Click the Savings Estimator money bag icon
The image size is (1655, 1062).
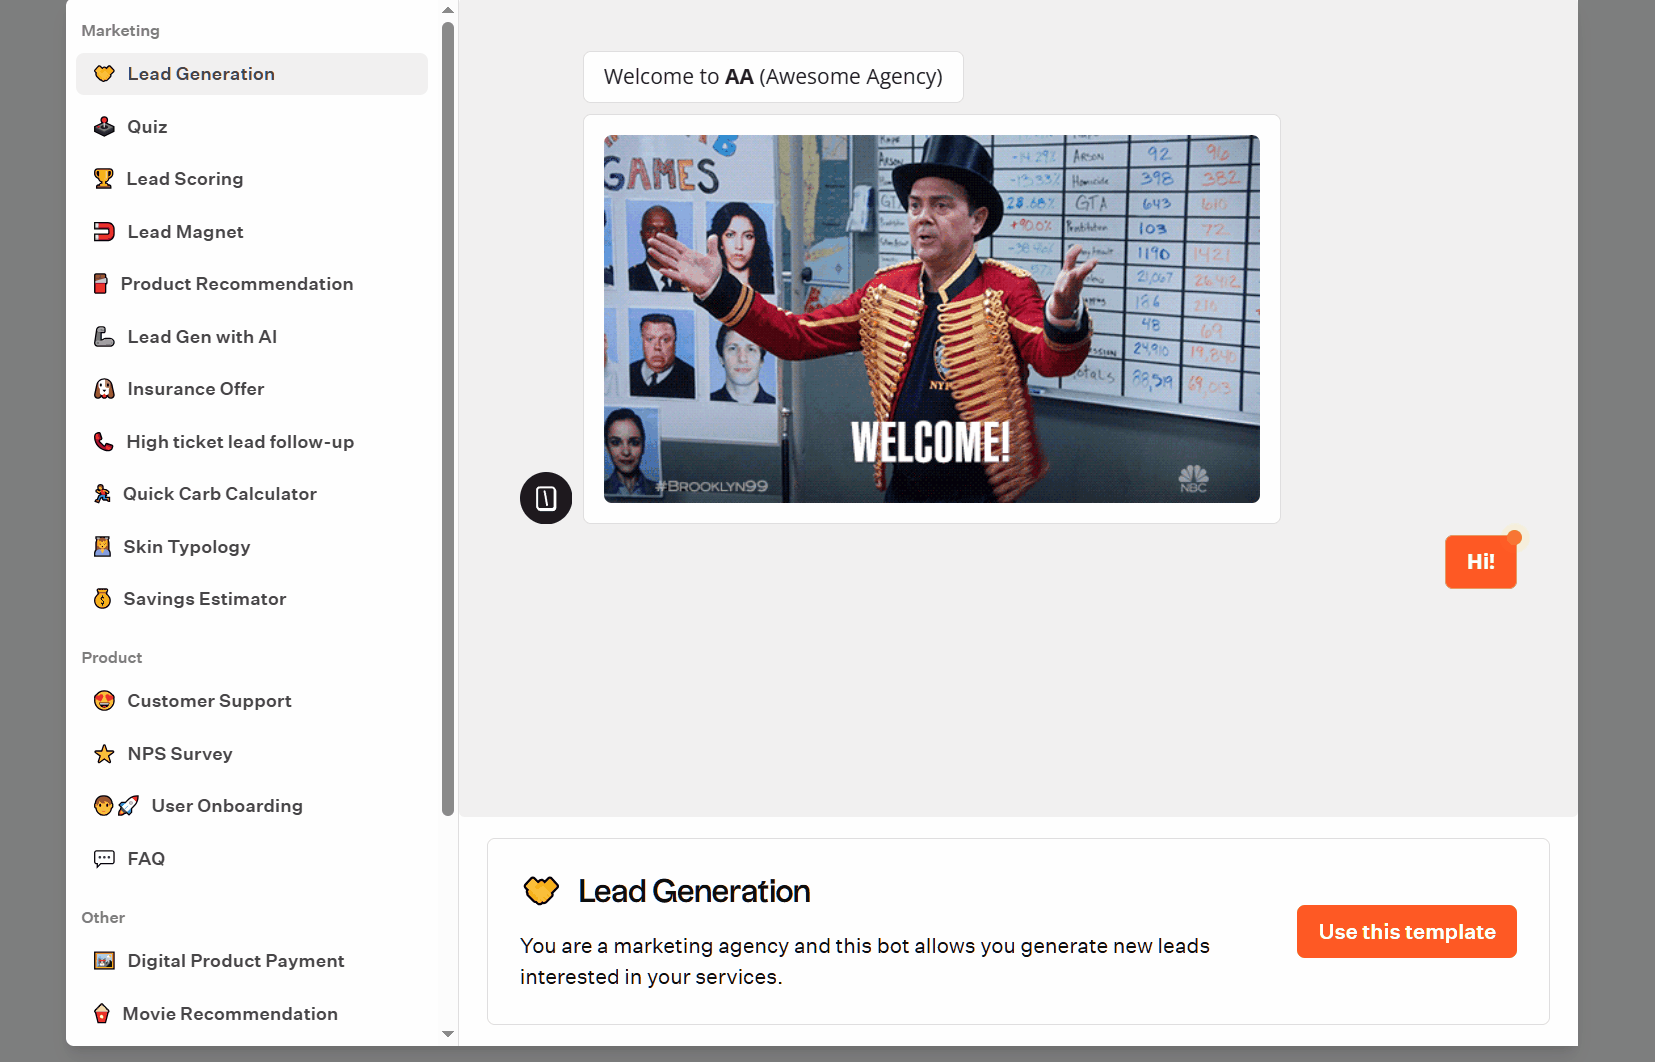[x=102, y=599]
